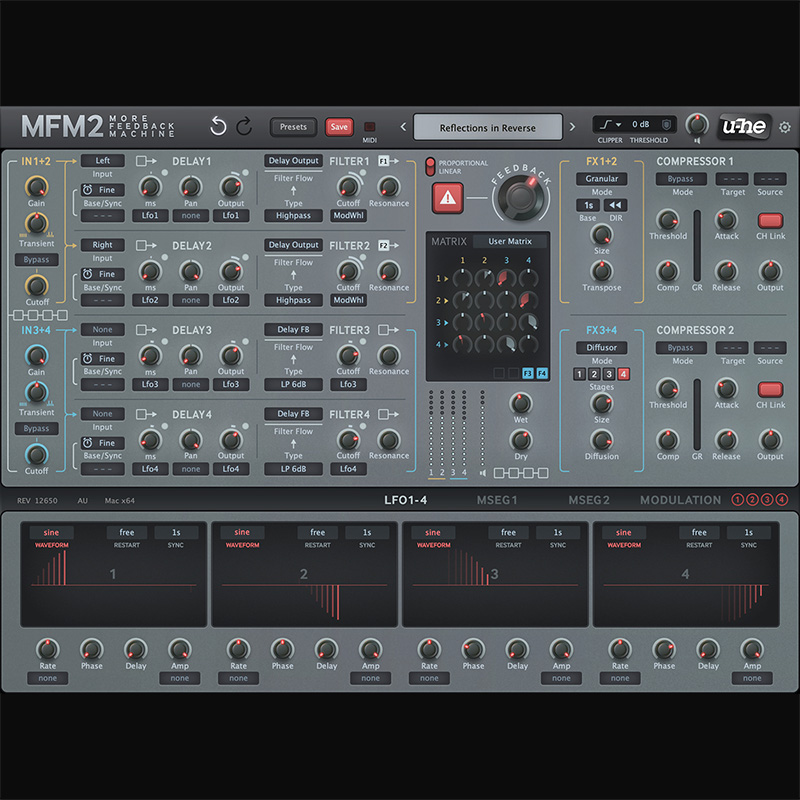Image resolution: width=800 pixels, height=800 pixels.
Task: Click the threshold shield icon
Action: pyautogui.click(x=666, y=124)
